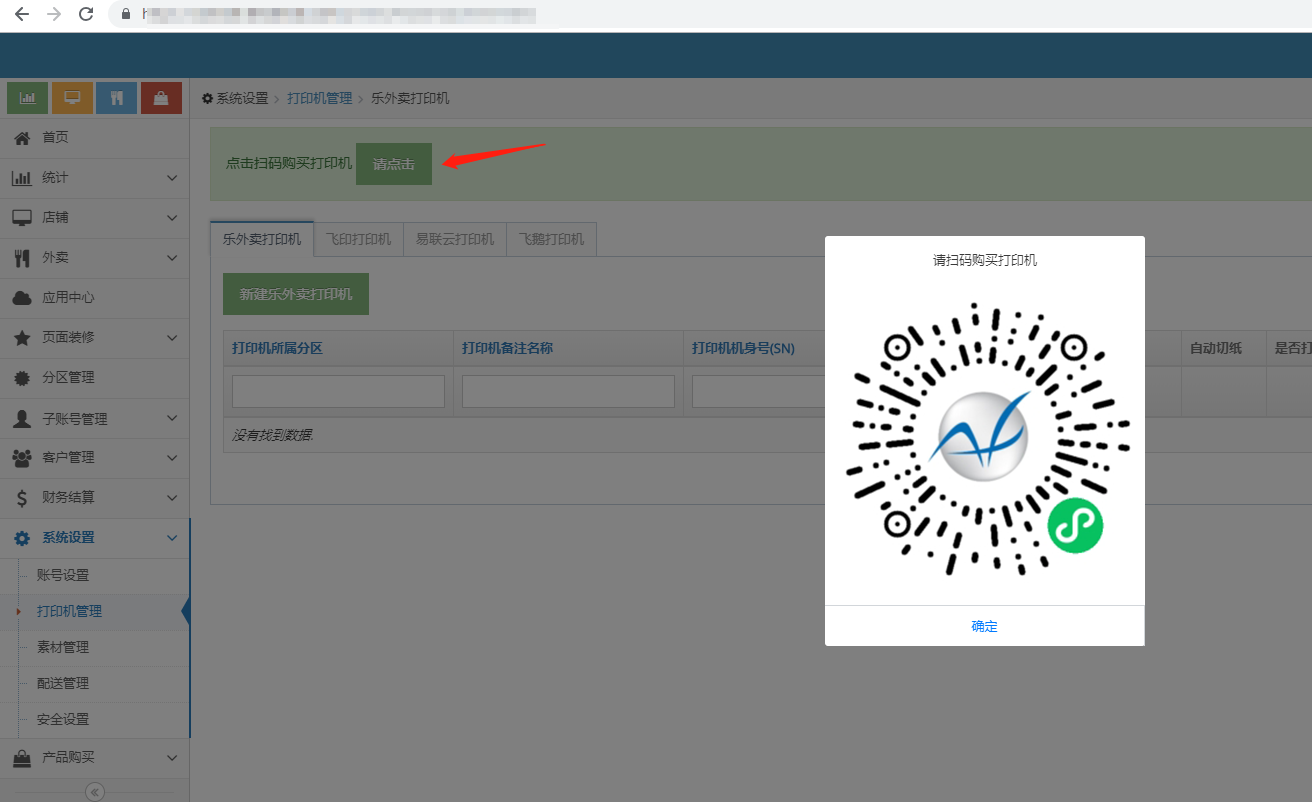The image size is (1312, 802).
Task: Expand the 子账号管理 menu chevron
Action: (172, 418)
